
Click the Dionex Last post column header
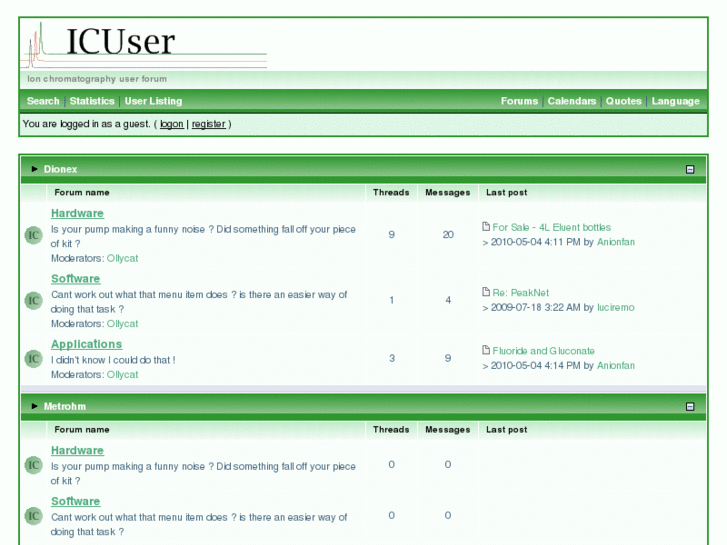click(506, 192)
